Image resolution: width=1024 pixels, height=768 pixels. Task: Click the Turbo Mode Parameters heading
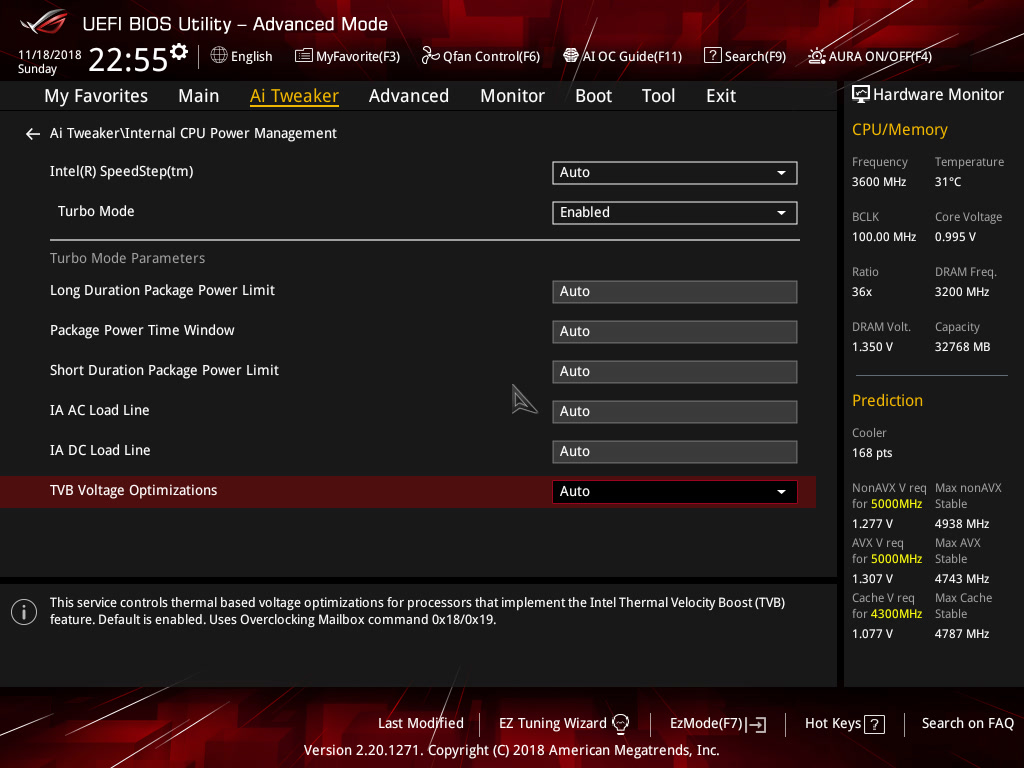[127, 258]
